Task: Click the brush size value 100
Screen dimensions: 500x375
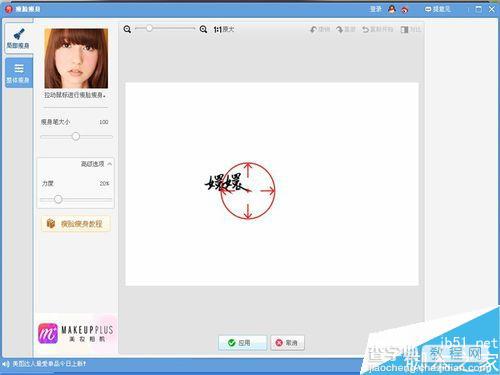Action: pos(104,122)
